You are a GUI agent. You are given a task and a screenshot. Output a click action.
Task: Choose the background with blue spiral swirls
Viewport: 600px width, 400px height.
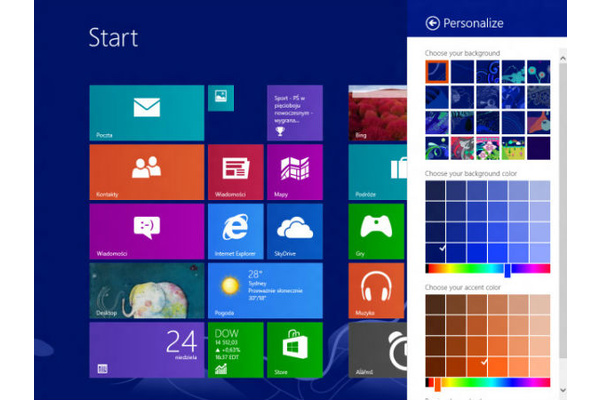pos(488,72)
